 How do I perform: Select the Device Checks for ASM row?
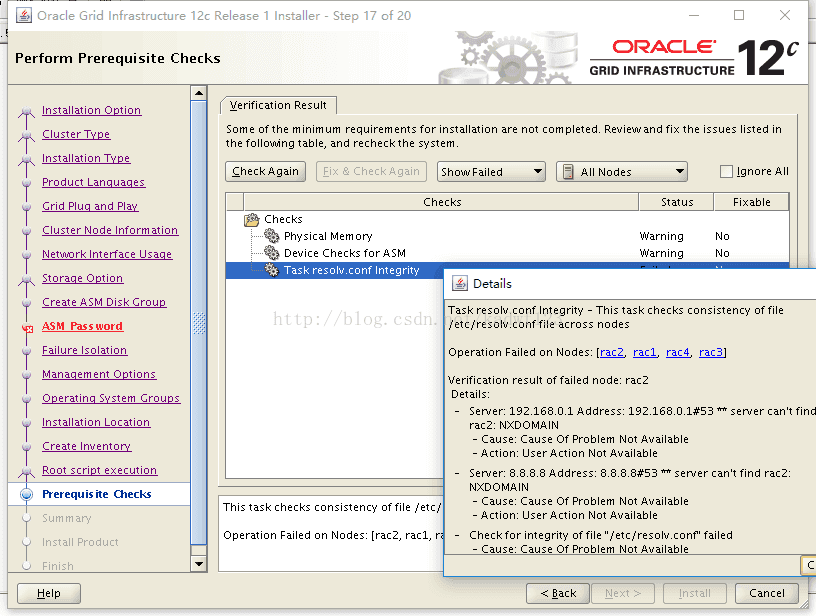click(x=507, y=253)
